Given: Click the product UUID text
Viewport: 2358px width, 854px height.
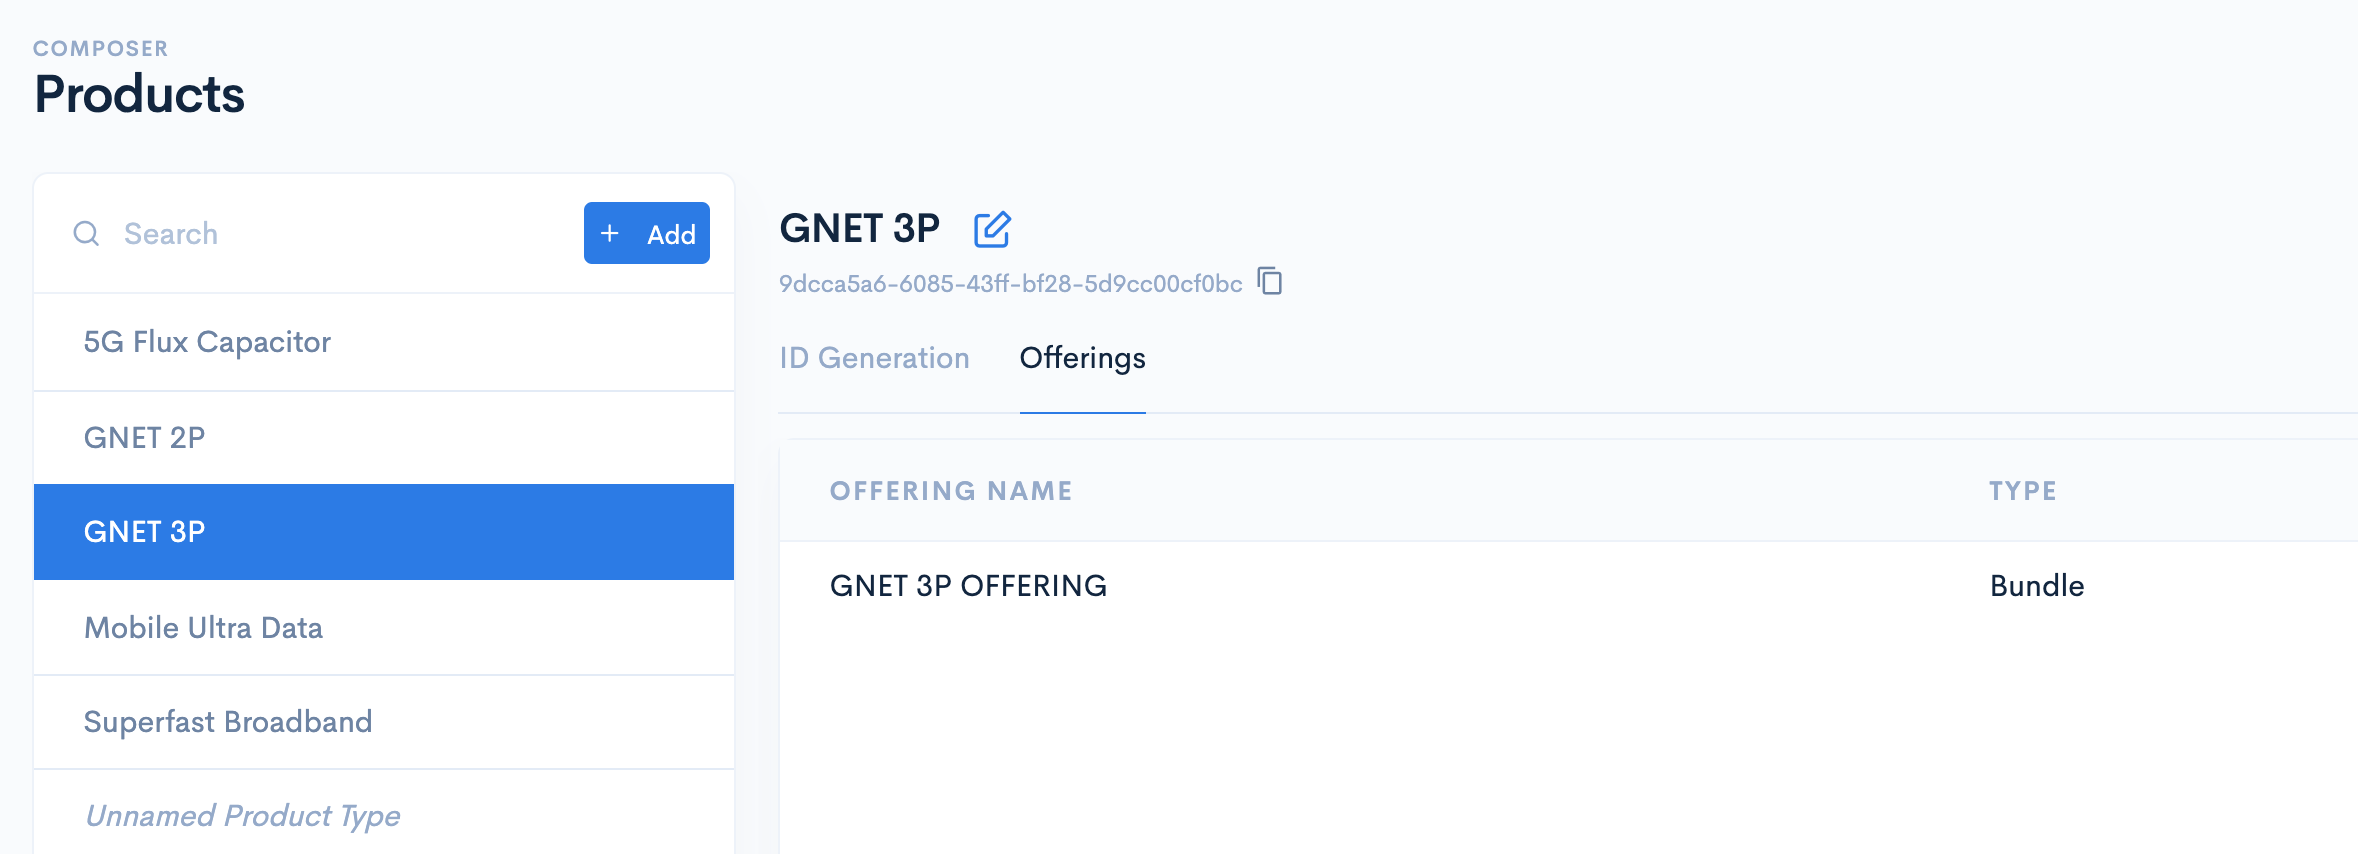Looking at the screenshot, I should 1010,284.
